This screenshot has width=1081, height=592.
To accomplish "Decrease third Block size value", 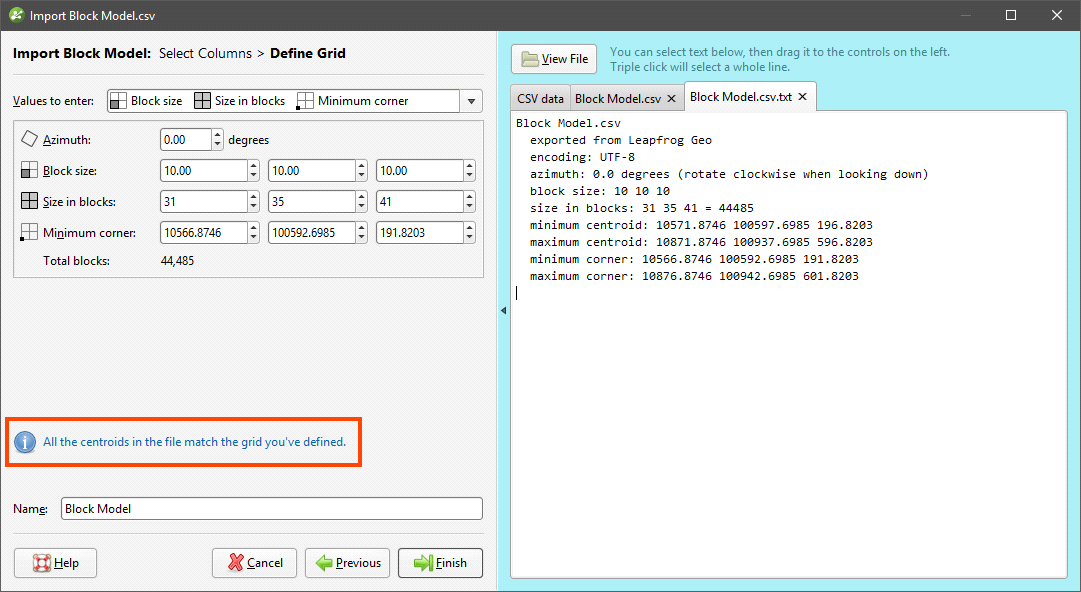I will point(469,176).
